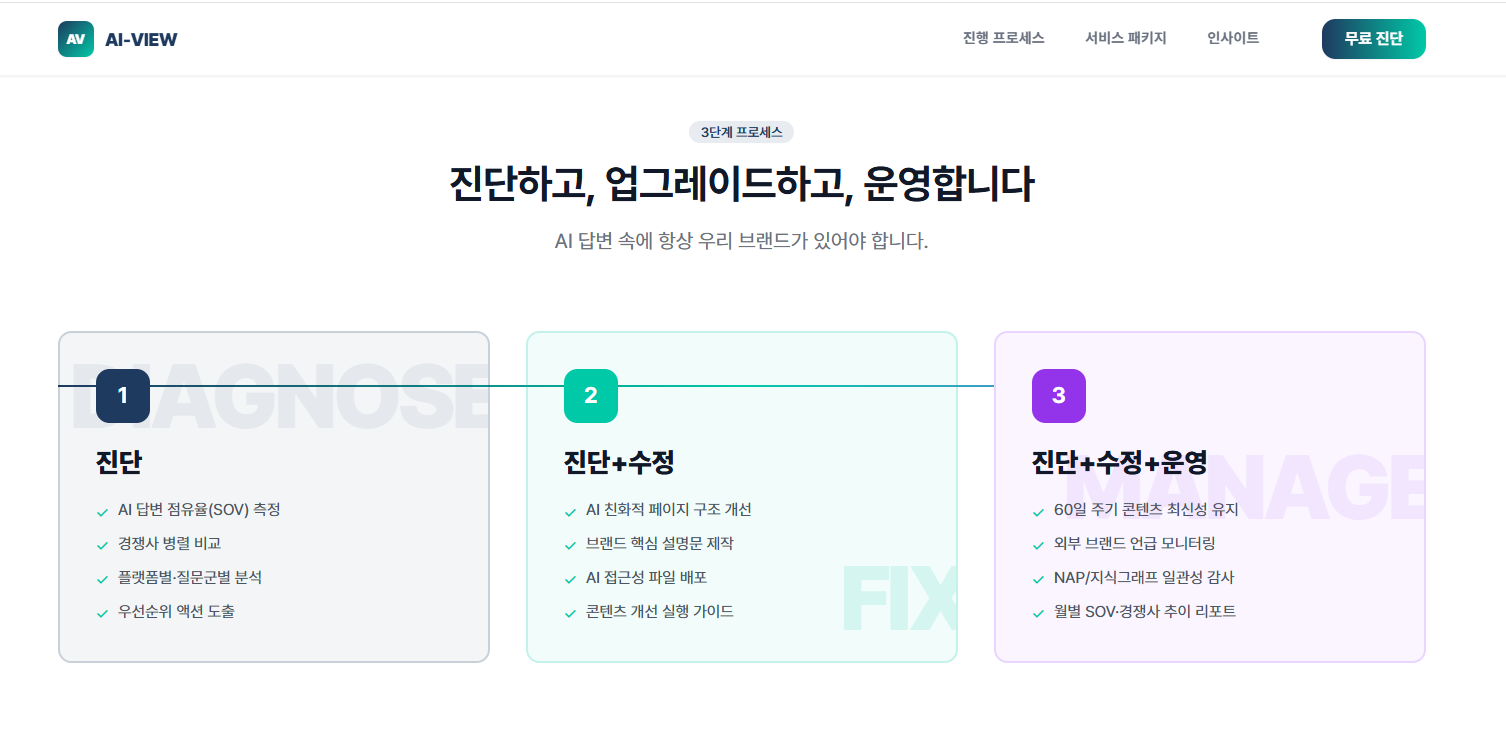Viewport: 1506px width, 743px height.
Task: Click checkmark beside 외부 브랜드 언급 모니터링
Action: point(1038,546)
